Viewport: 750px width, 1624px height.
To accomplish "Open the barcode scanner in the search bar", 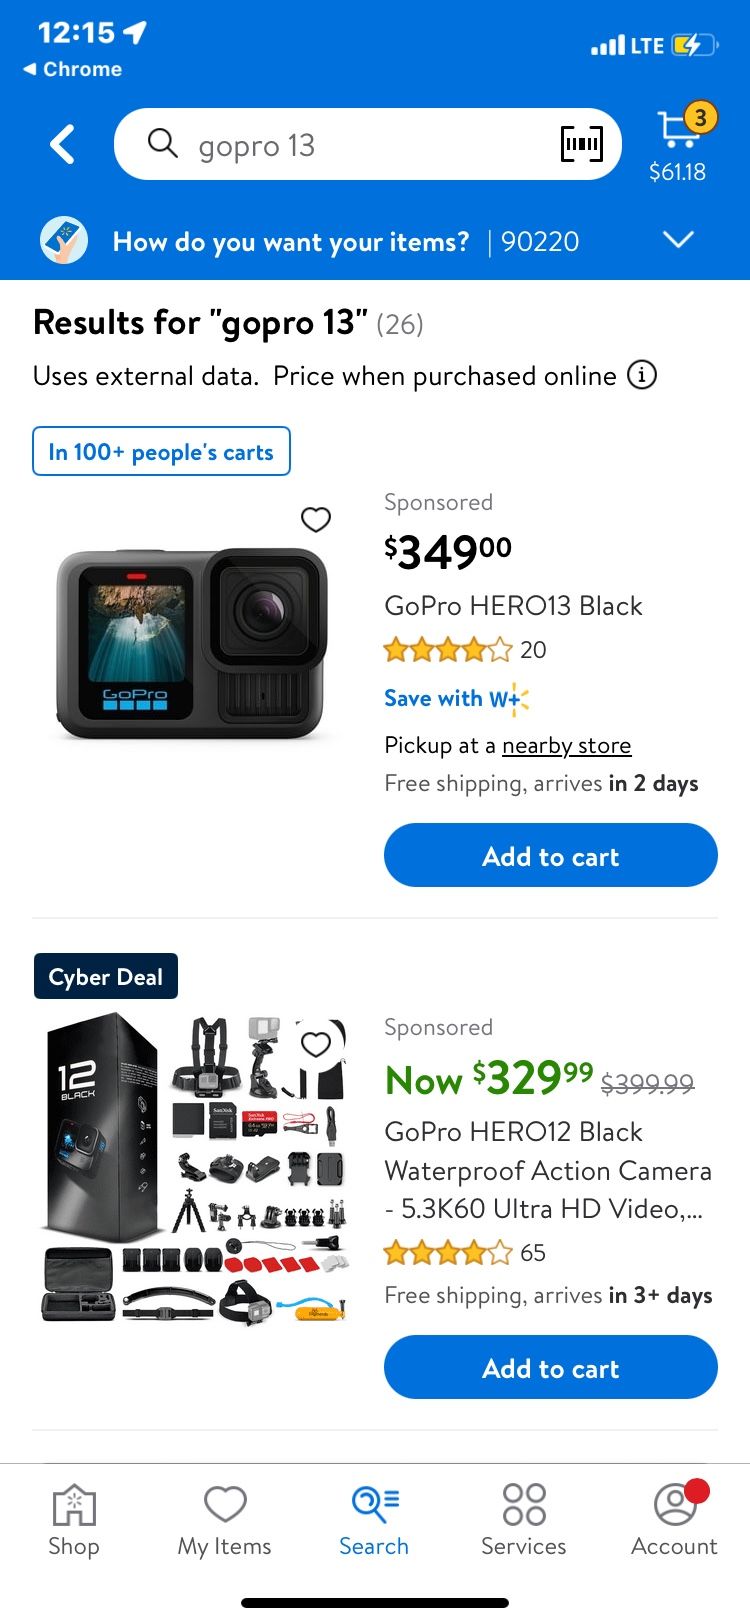I will [581, 144].
